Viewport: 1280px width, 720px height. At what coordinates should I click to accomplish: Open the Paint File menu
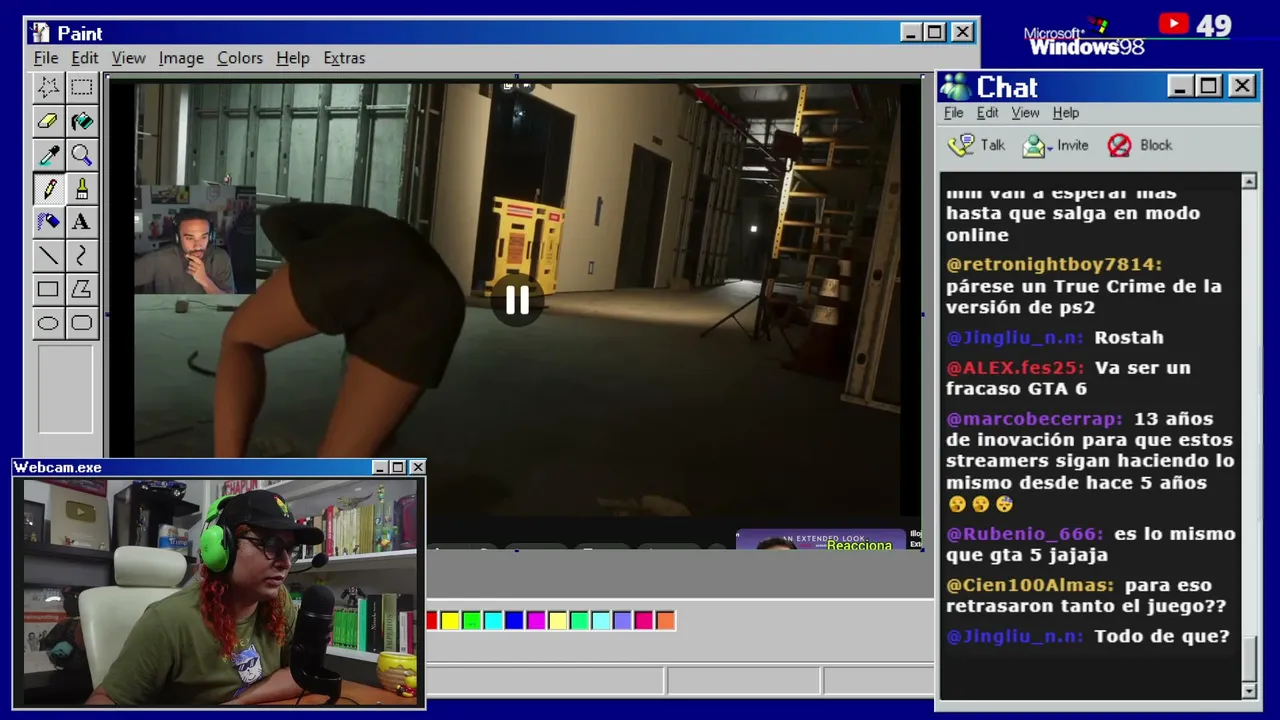pos(46,58)
